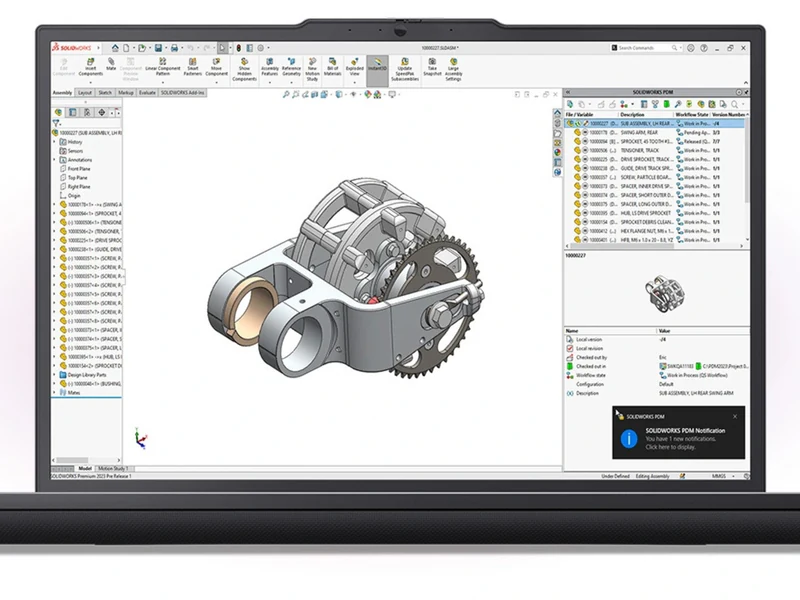Expand the History tree node
The width and height of the screenshot is (800, 600).
(55, 142)
